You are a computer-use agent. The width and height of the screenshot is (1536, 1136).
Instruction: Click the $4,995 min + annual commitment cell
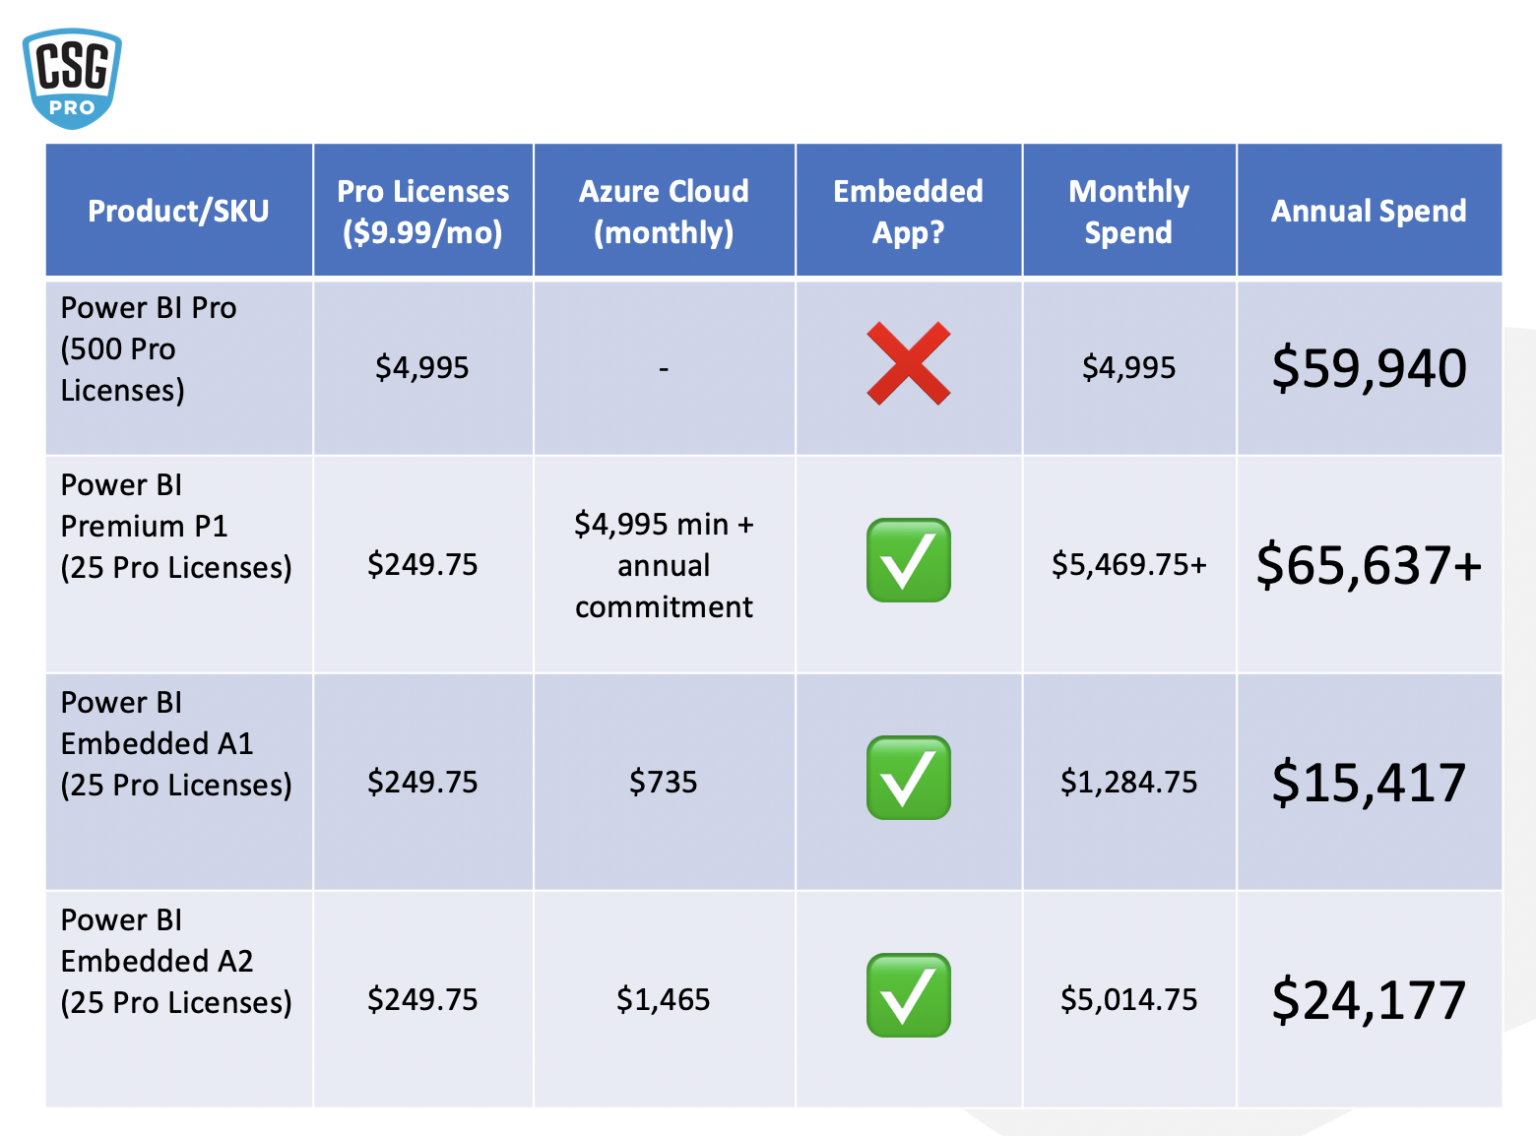(664, 565)
